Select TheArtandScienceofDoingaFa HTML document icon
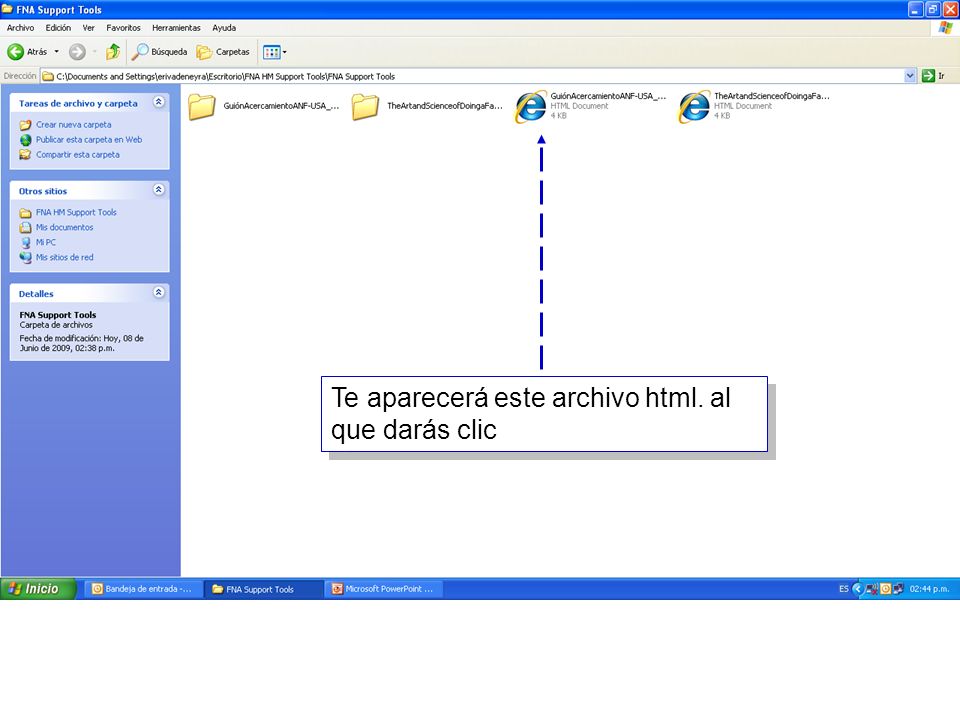This screenshot has width=960, height=720. 694,107
